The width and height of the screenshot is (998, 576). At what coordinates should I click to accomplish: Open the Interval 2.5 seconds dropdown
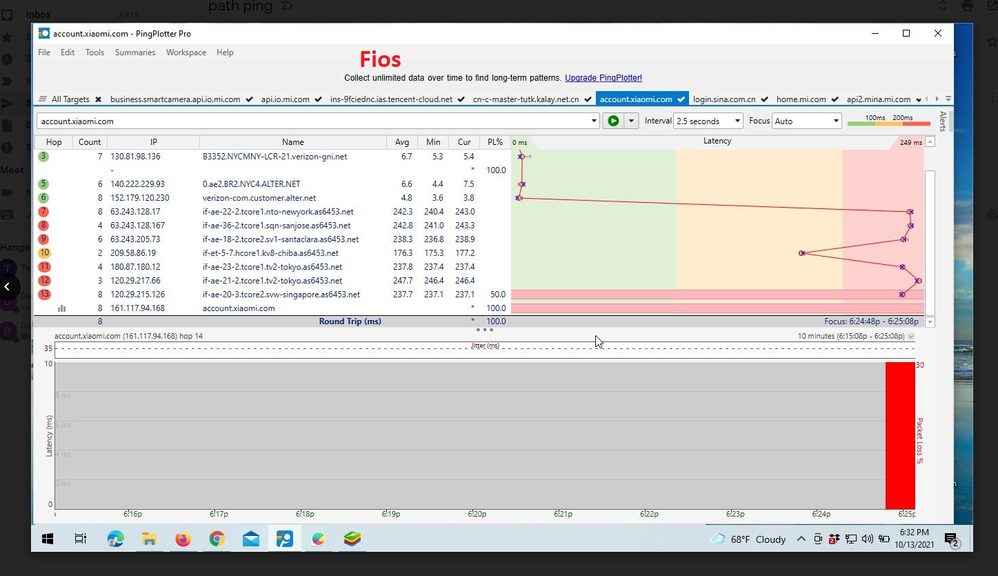pyautogui.click(x=708, y=121)
